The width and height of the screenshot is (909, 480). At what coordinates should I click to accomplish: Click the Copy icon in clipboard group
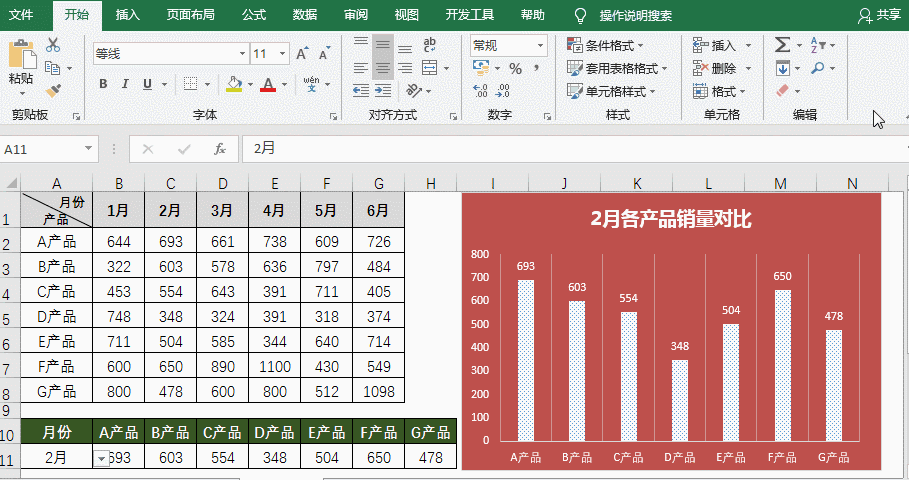coord(53,68)
